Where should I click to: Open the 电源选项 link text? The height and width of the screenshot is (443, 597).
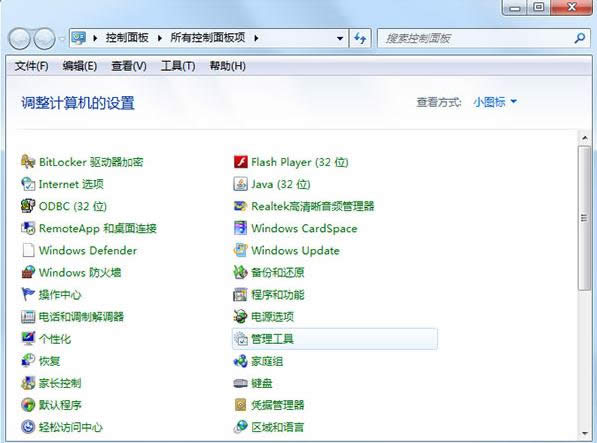(x=273, y=316)
